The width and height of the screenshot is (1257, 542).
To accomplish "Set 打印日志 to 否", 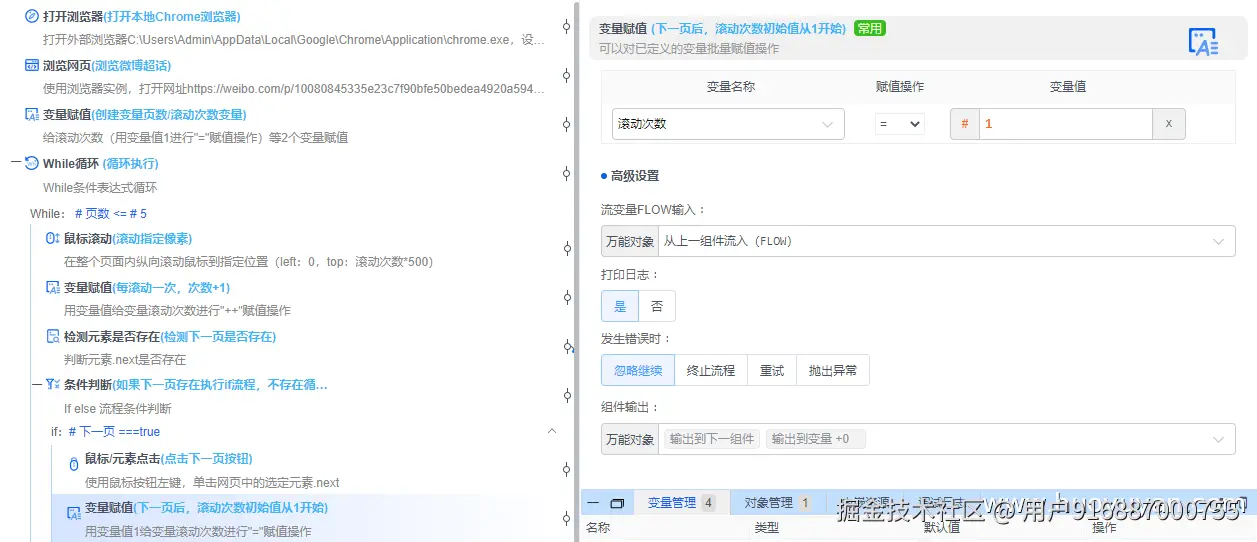I will (657, 306).
